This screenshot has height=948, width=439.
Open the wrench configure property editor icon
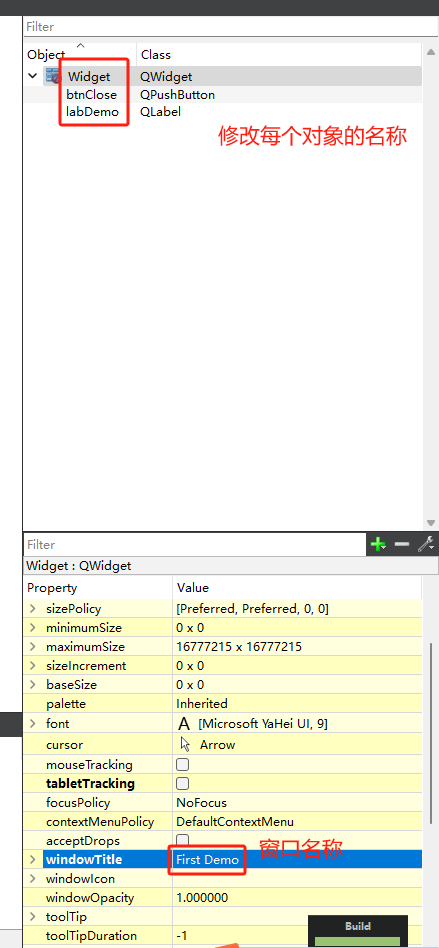pyautogui.click(x=426, y=544)
